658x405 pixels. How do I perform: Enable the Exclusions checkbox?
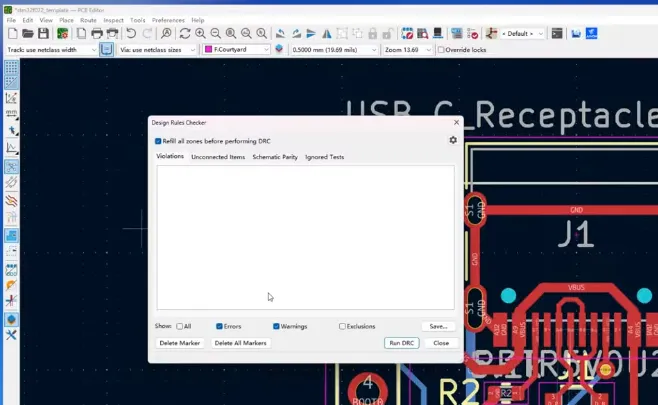click(342, 326)
